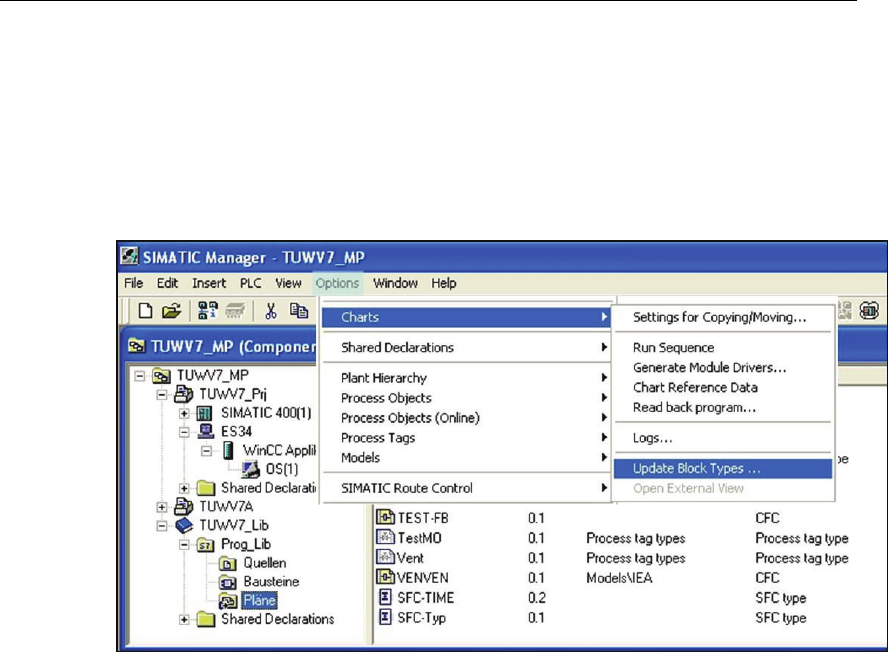Click the Vent process tag icon
Image resolution: width=888 pixels, height=652 pixels.
pyautogui.click(x=385, y=557)
